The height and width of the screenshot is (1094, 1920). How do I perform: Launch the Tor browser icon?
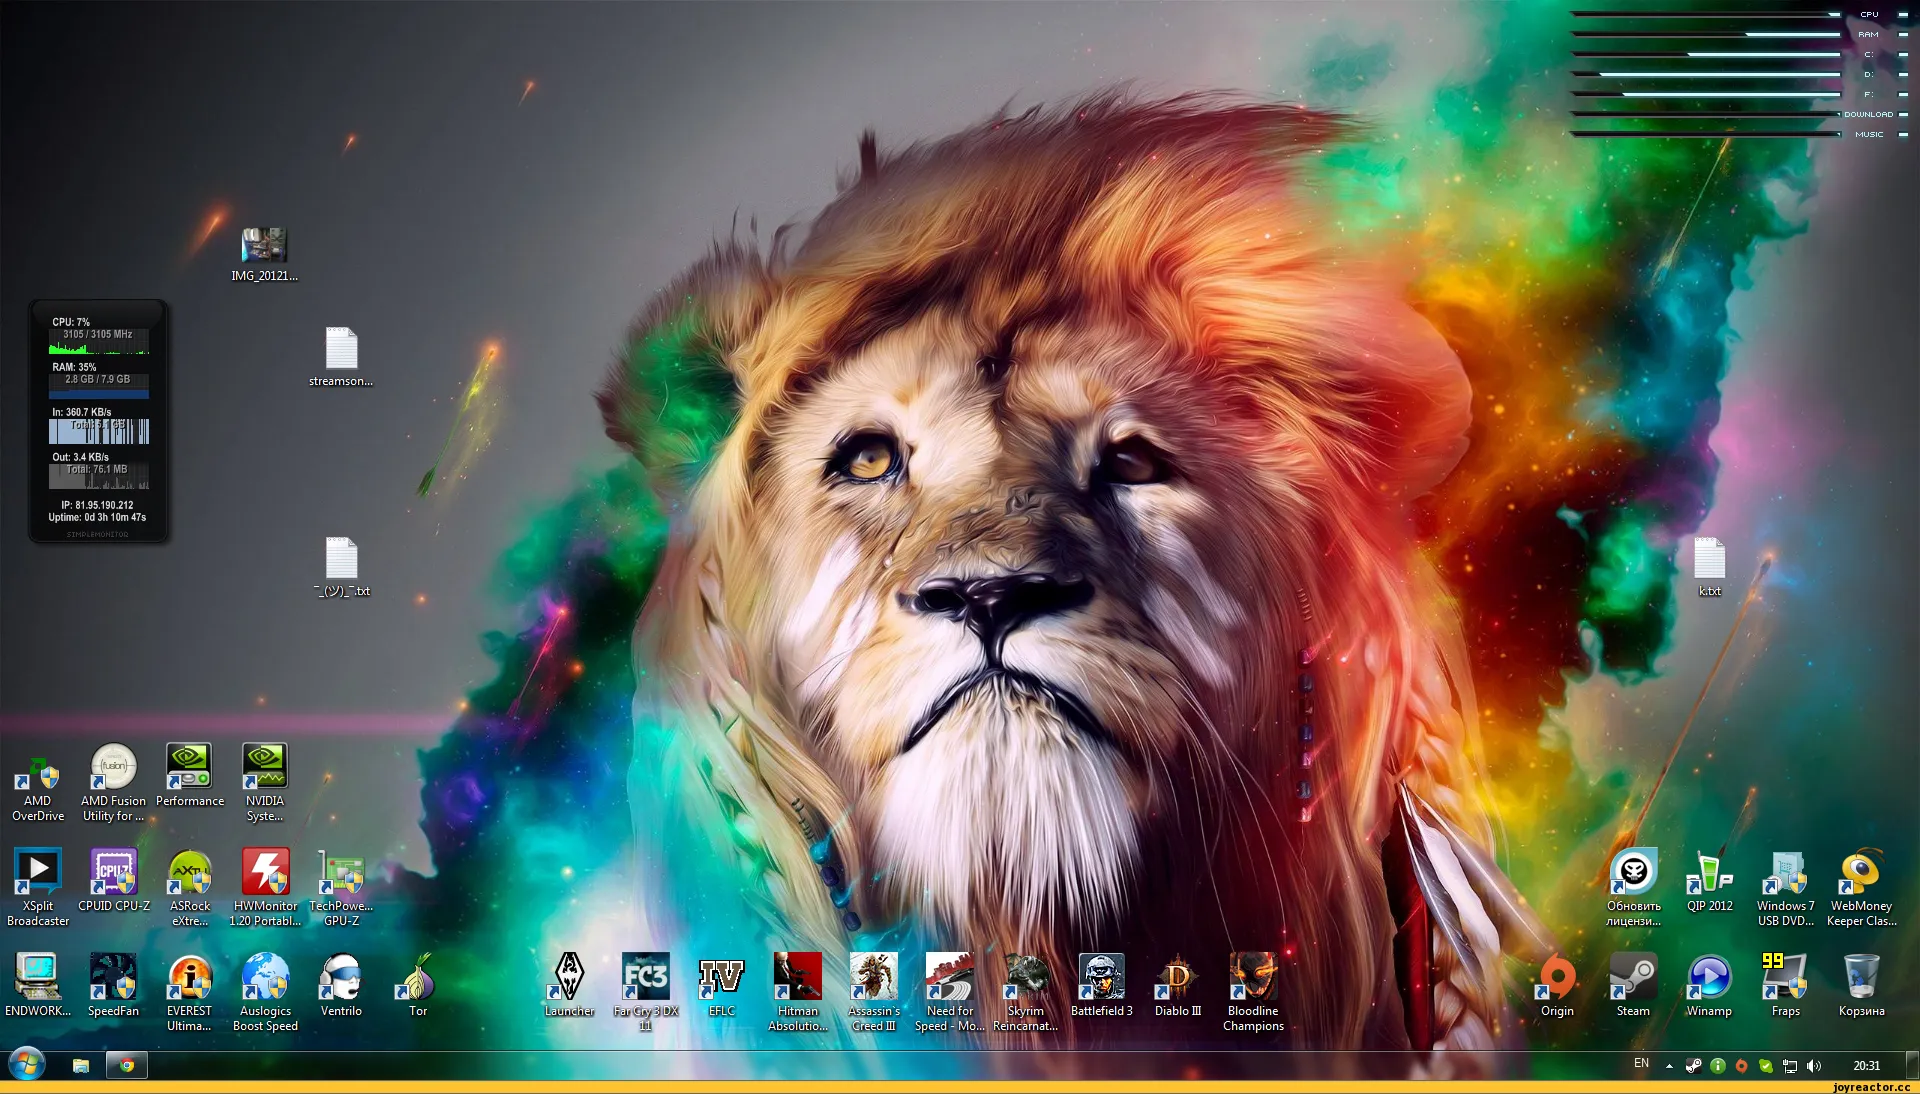(x=417, y=985)
